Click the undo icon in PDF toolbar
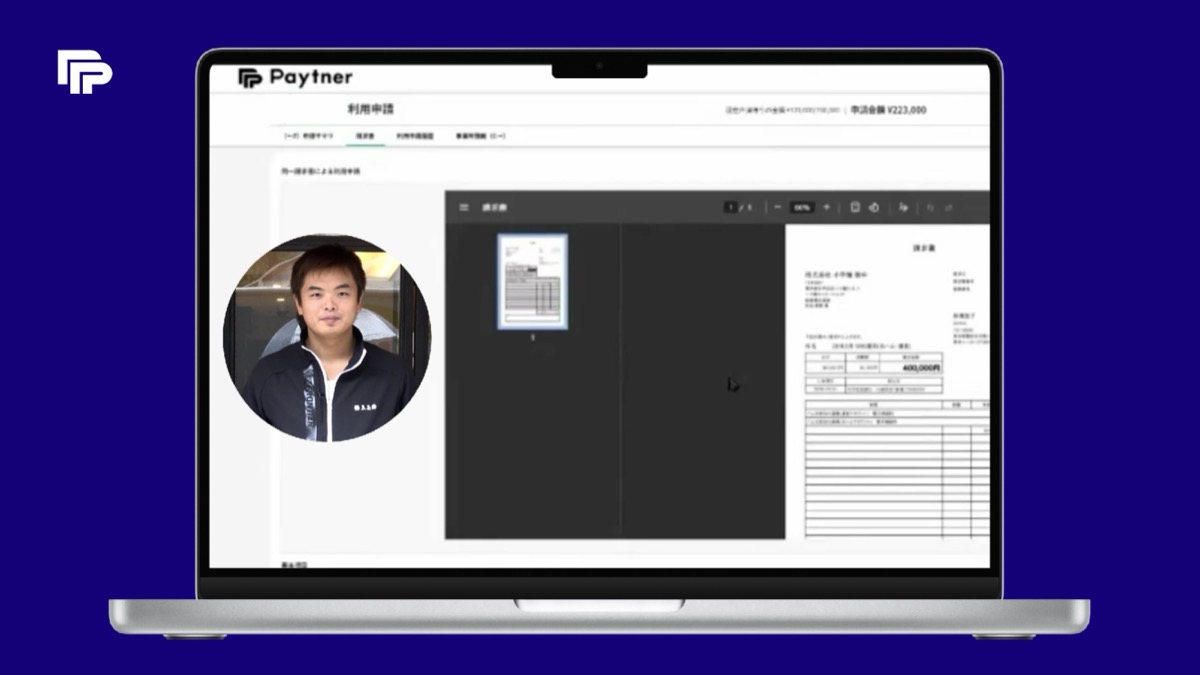This screenshot has width=1200, height=675. tap(930, 207)
